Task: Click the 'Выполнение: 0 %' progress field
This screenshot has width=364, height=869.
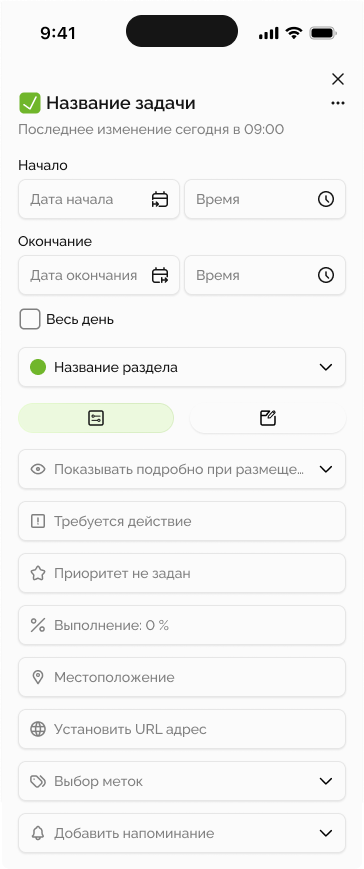Action: (182, 625)
